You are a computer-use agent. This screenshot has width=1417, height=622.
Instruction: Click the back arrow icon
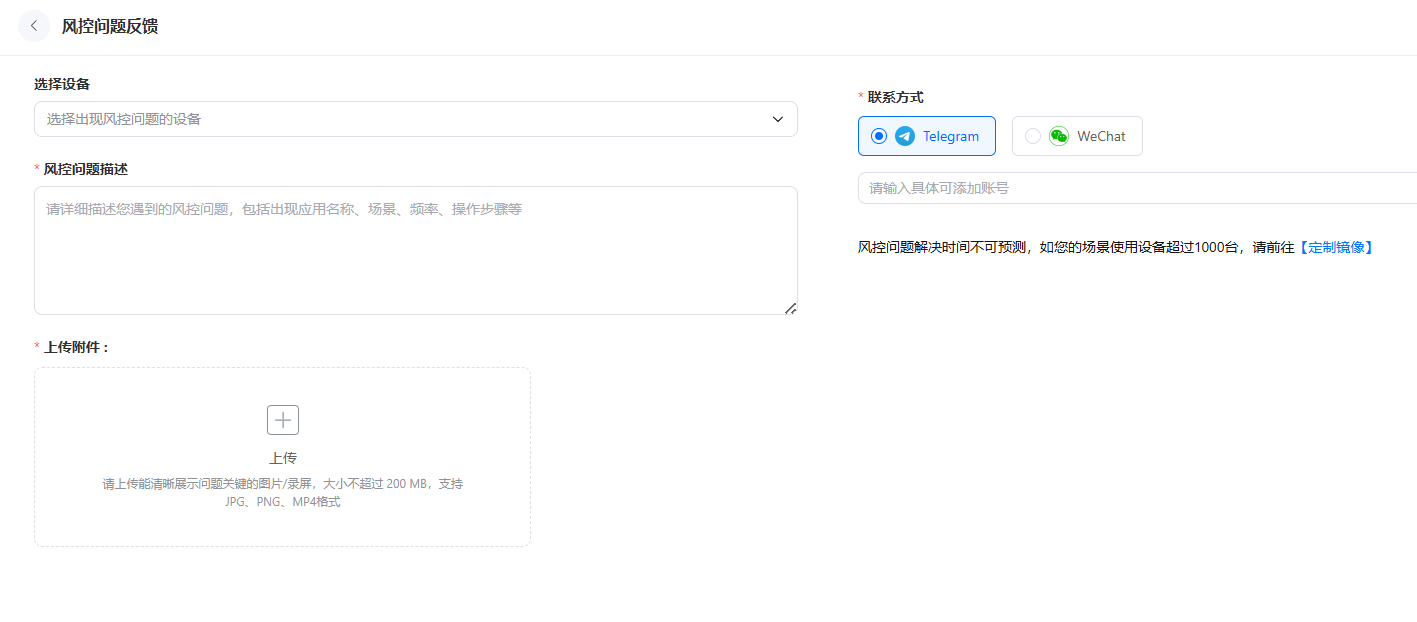pyautogui.click(x=33, y=26)
